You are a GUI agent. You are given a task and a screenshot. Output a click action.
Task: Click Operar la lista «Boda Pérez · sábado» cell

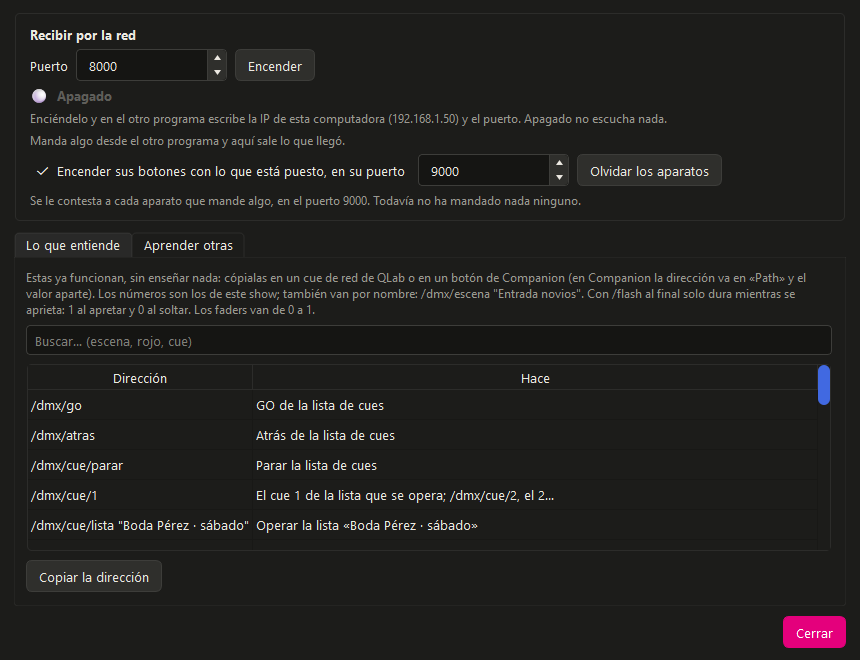pos(535,526)
